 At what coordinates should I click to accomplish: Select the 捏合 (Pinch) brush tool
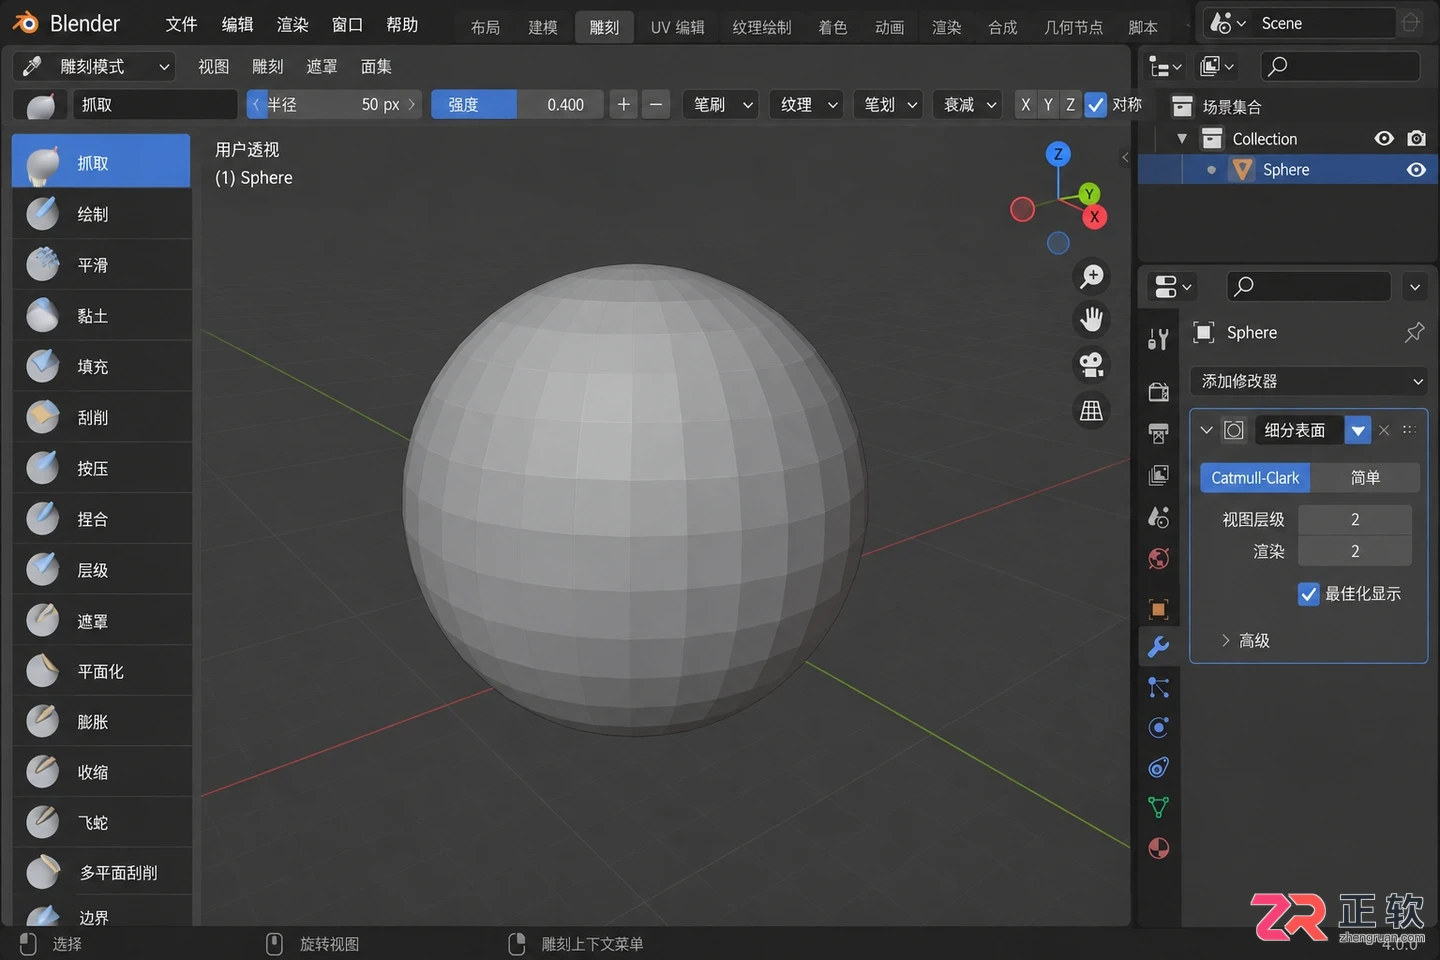tap(101, 518)
